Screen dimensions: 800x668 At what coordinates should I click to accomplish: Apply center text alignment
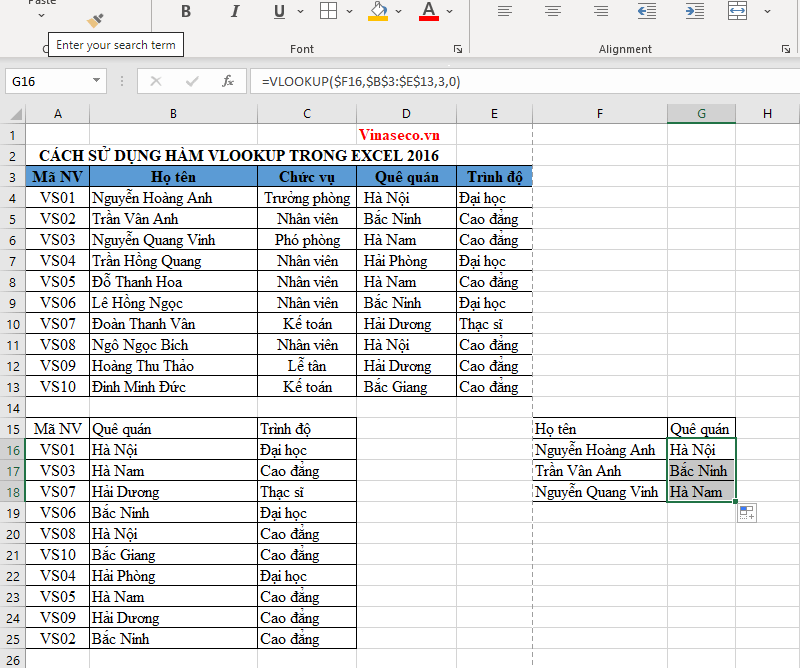coord(551,12)
